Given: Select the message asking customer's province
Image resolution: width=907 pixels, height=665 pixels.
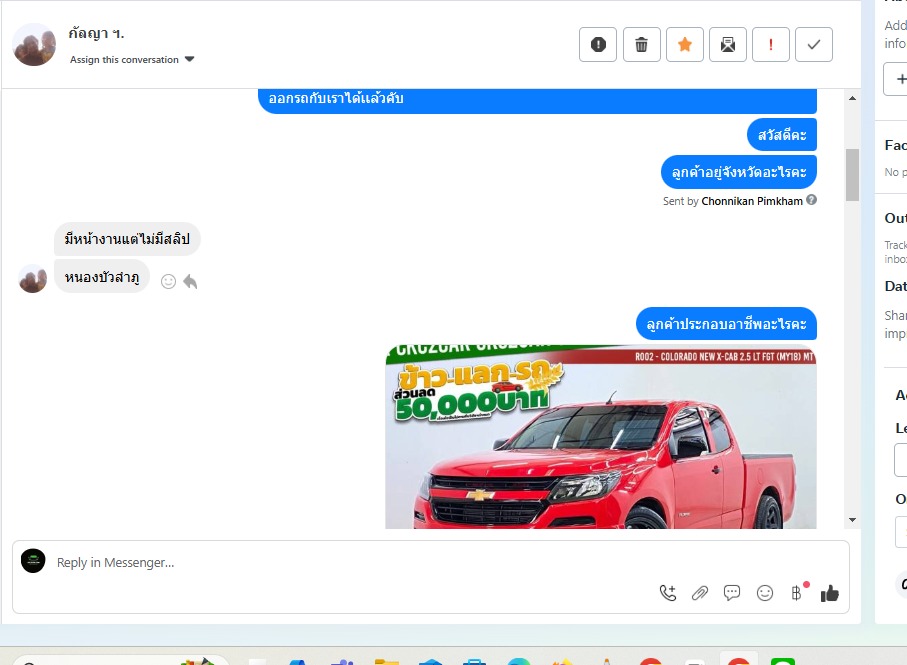Looking at the screenshot, I should tap(739, 172).
